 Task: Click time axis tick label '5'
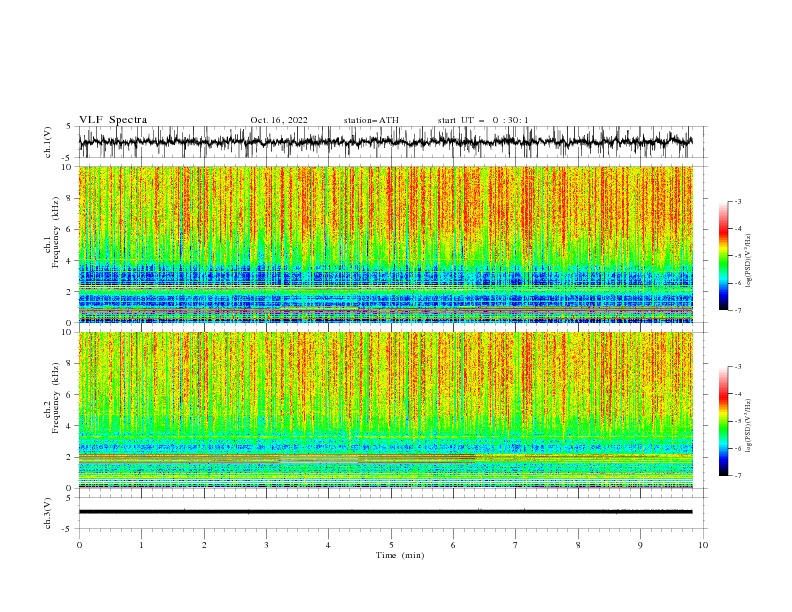(x=391, y=545)
